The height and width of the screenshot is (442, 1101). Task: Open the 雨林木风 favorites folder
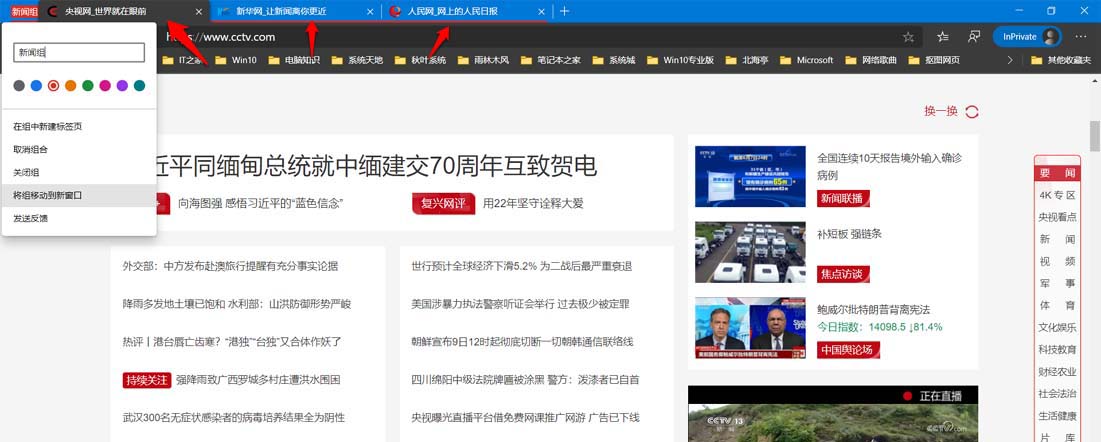482,60
